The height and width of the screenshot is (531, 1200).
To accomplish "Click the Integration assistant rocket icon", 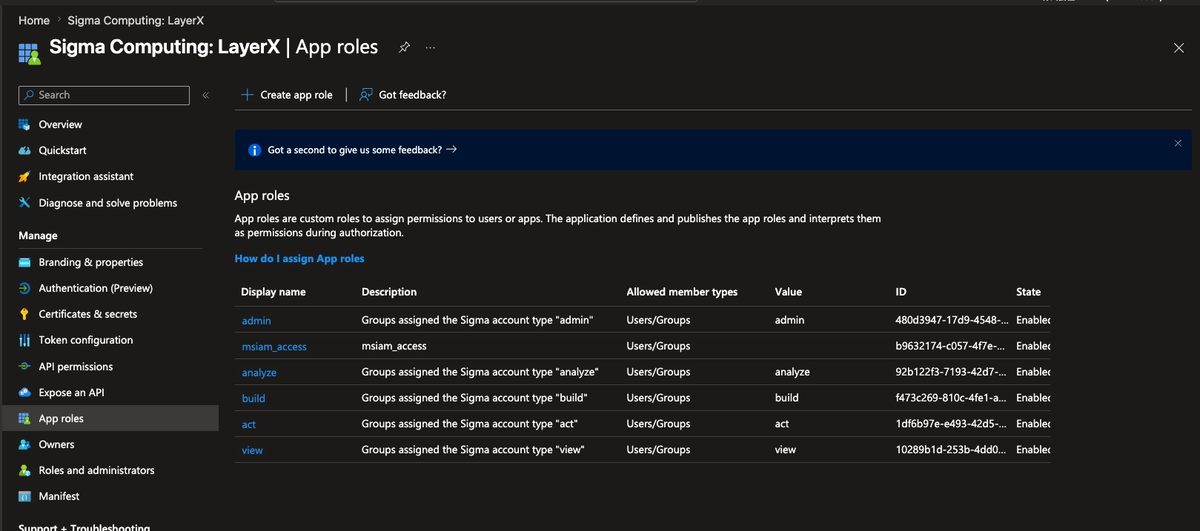I will pyautogui.click(x=25, y=177).
